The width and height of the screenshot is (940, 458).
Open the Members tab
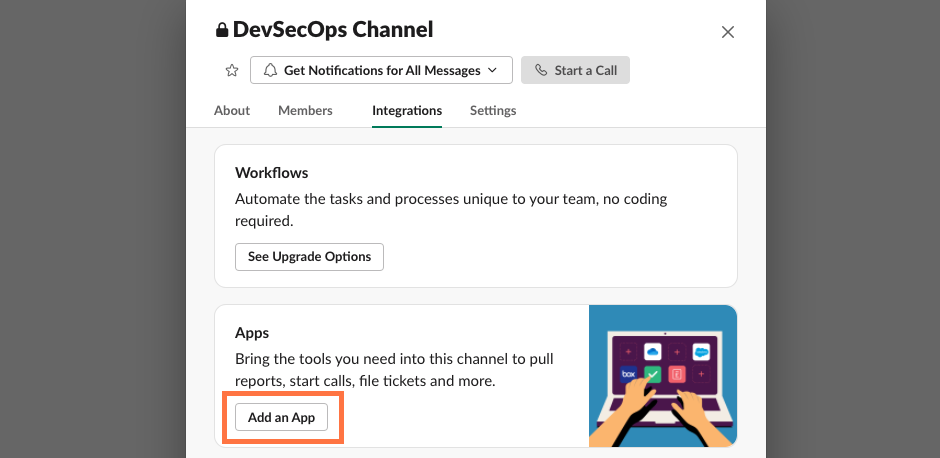[x=305, y=110]
